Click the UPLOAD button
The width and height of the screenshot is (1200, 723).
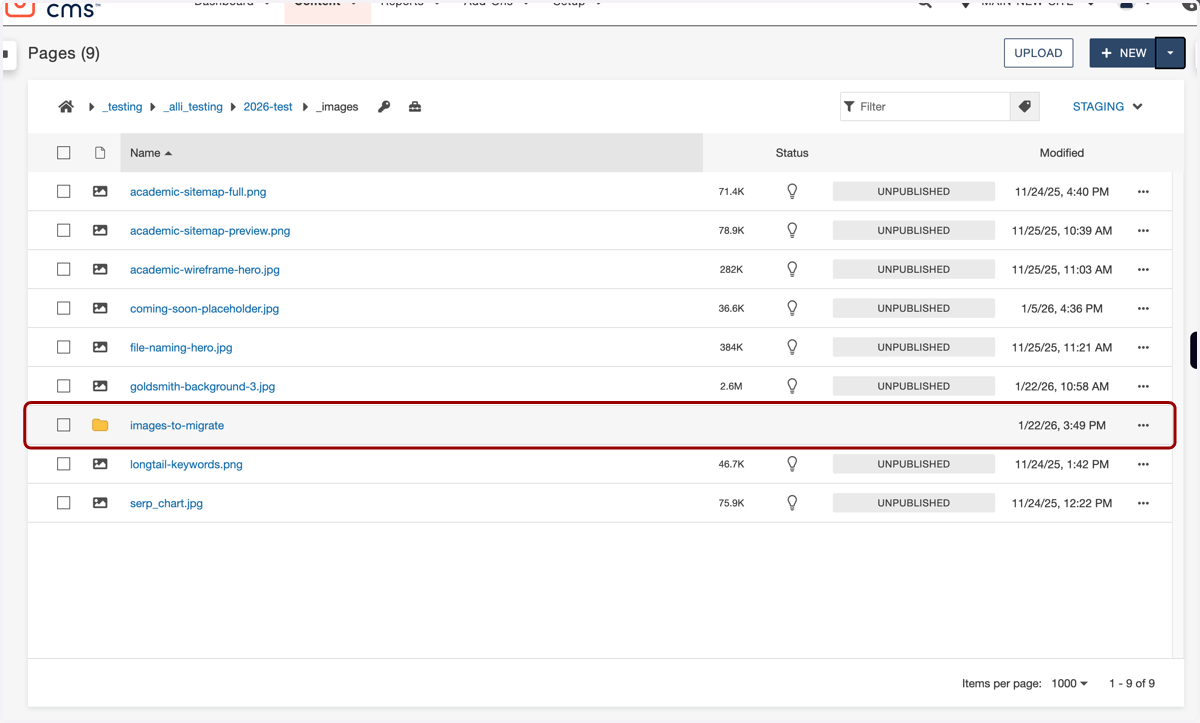point(1038,53)
